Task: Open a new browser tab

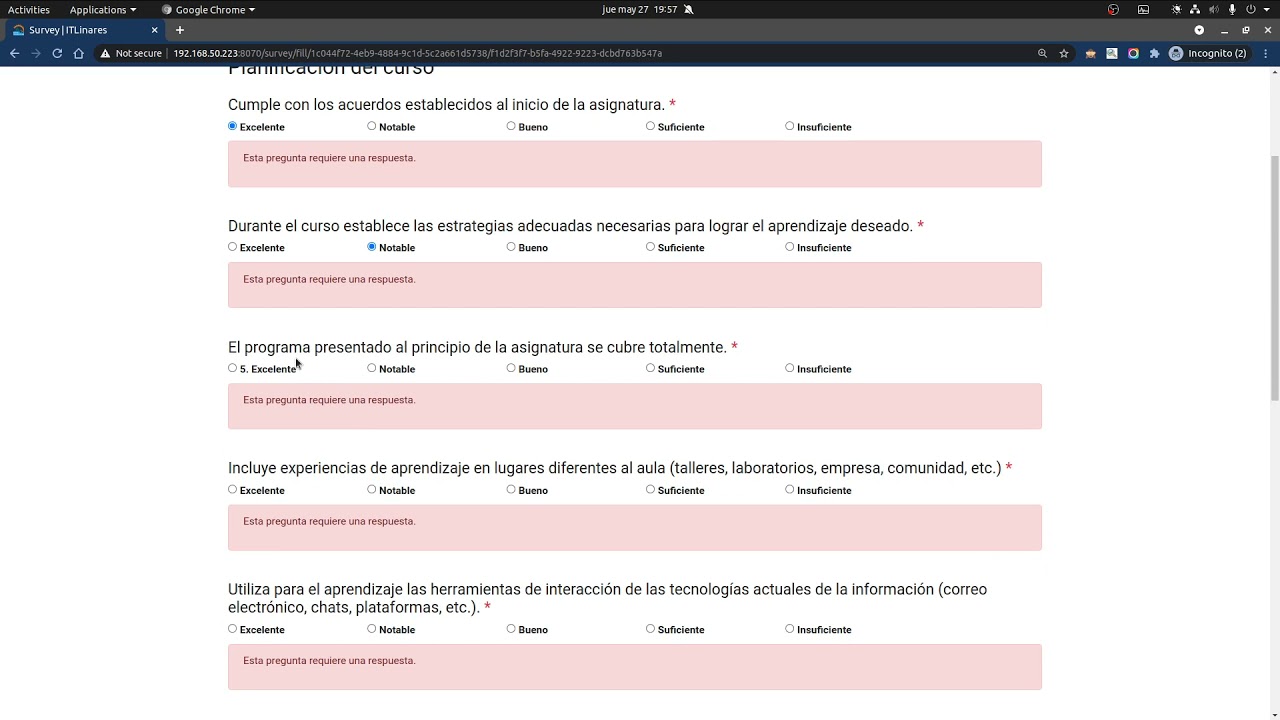Action: [x=180, y=30]
